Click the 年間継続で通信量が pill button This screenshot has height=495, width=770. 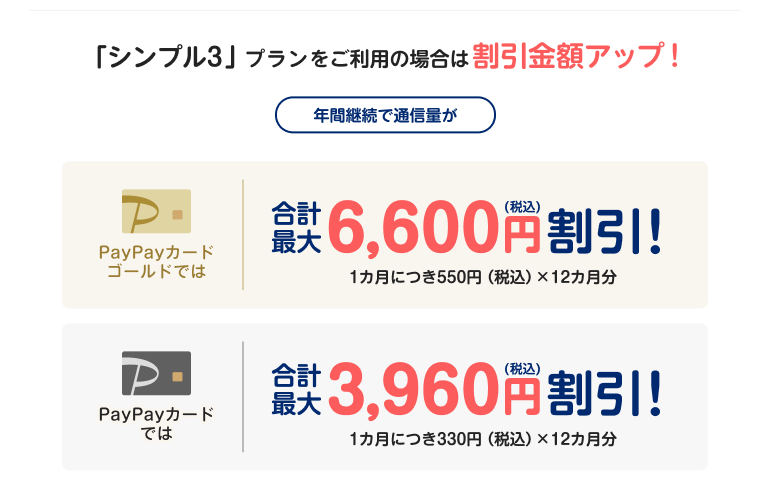tap(385, 115)
